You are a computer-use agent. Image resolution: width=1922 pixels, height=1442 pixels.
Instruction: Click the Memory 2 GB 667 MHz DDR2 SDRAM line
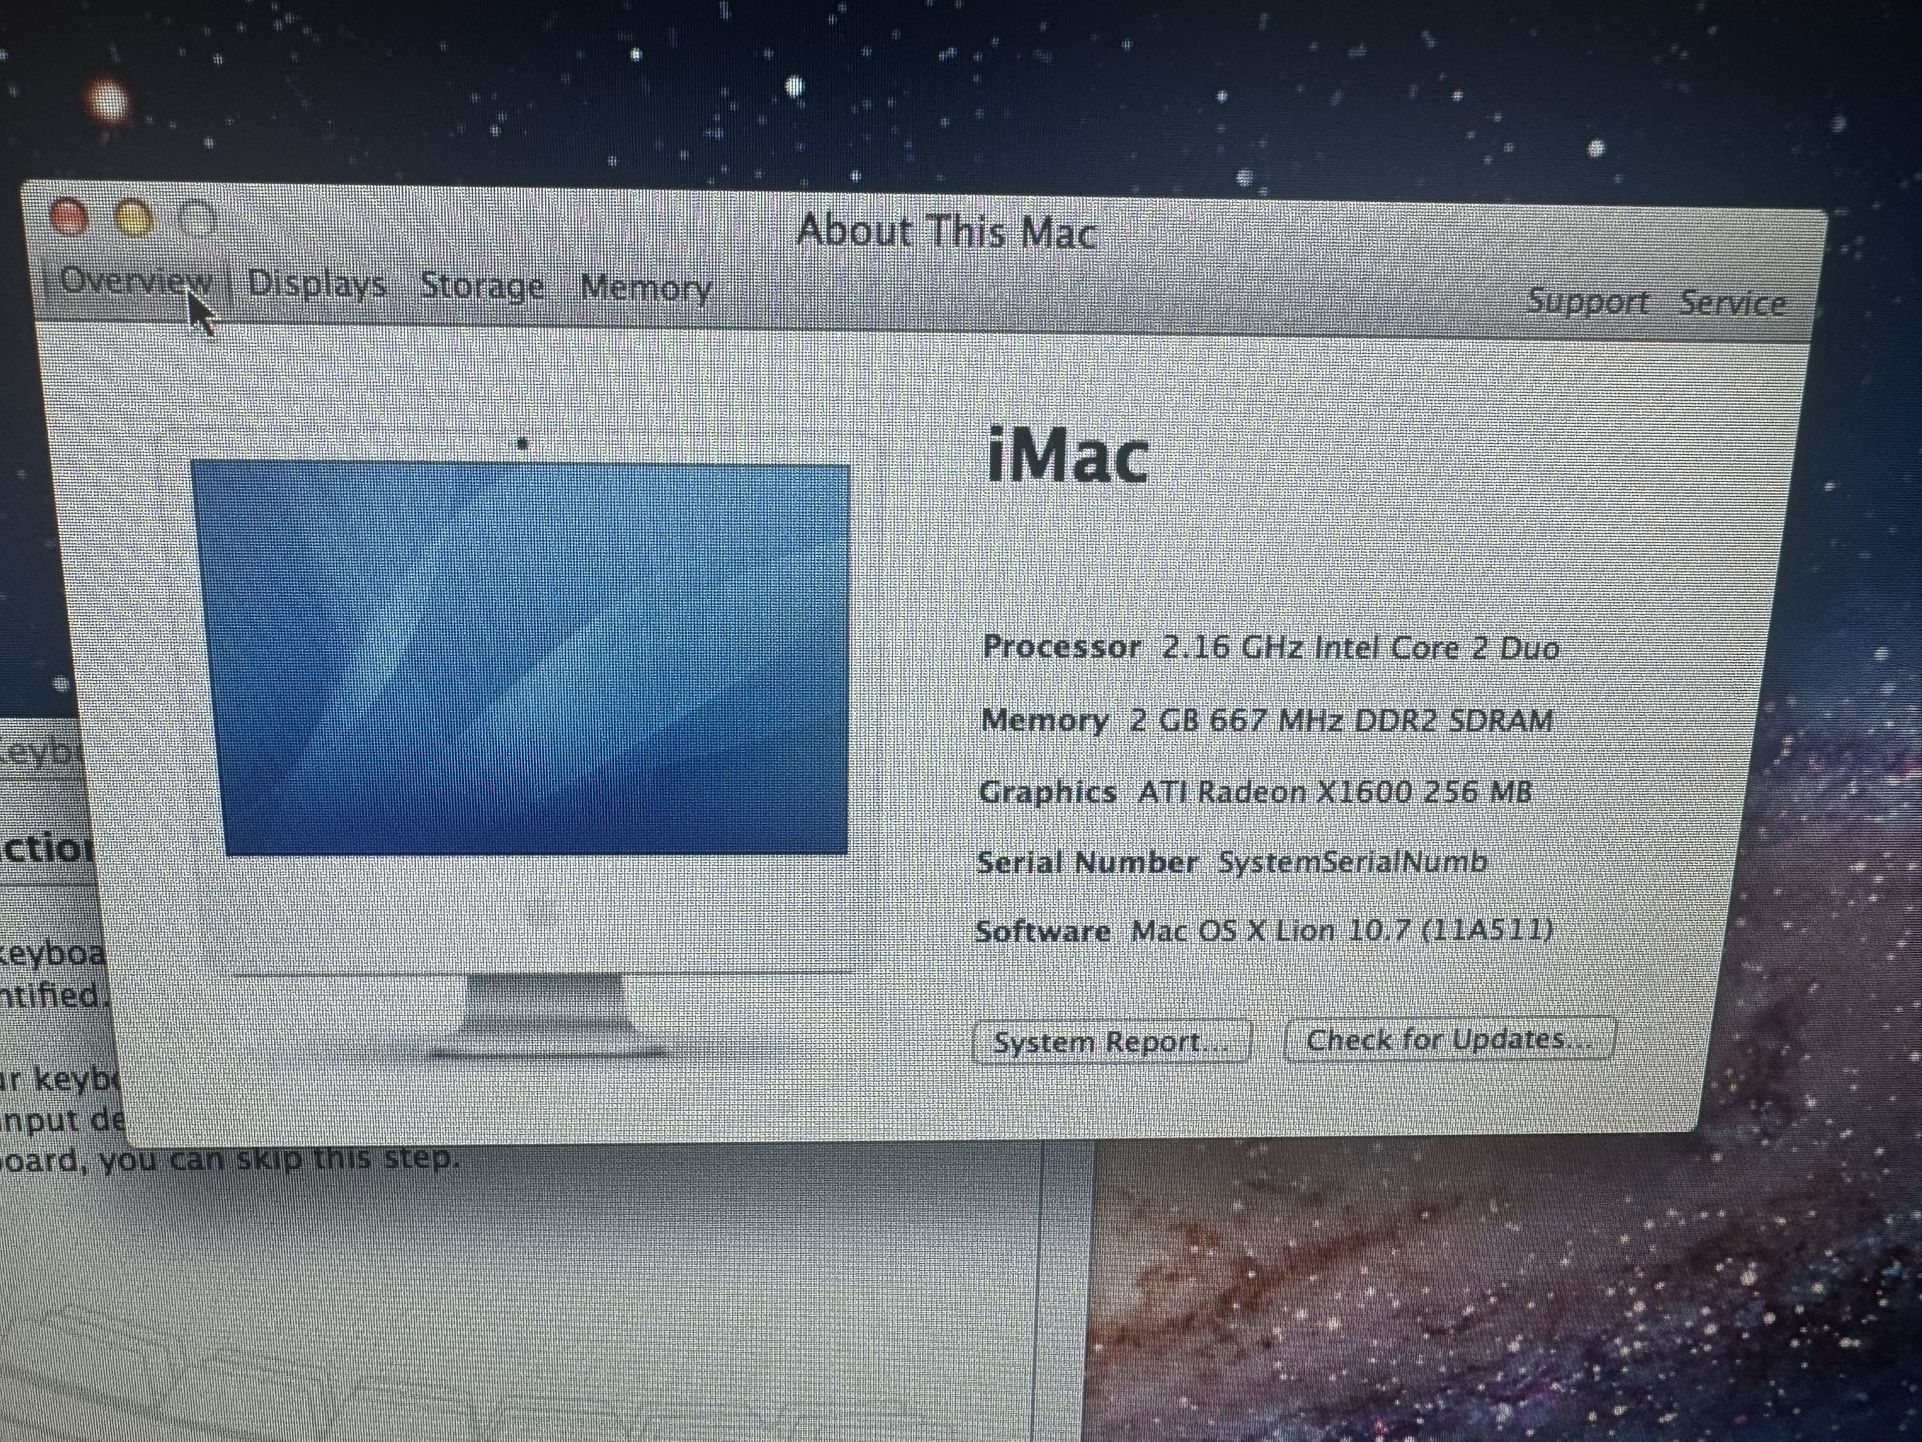coord(1267,720)
